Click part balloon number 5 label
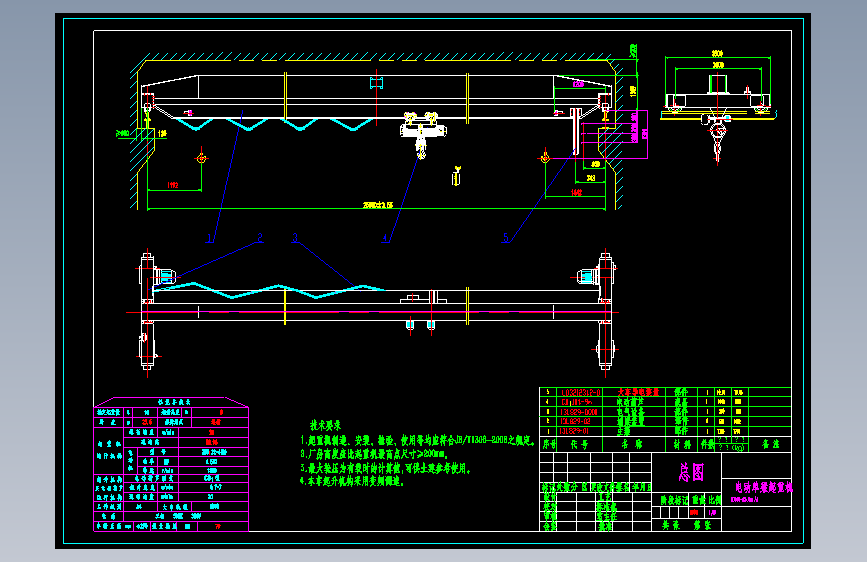 coord(505,238)
